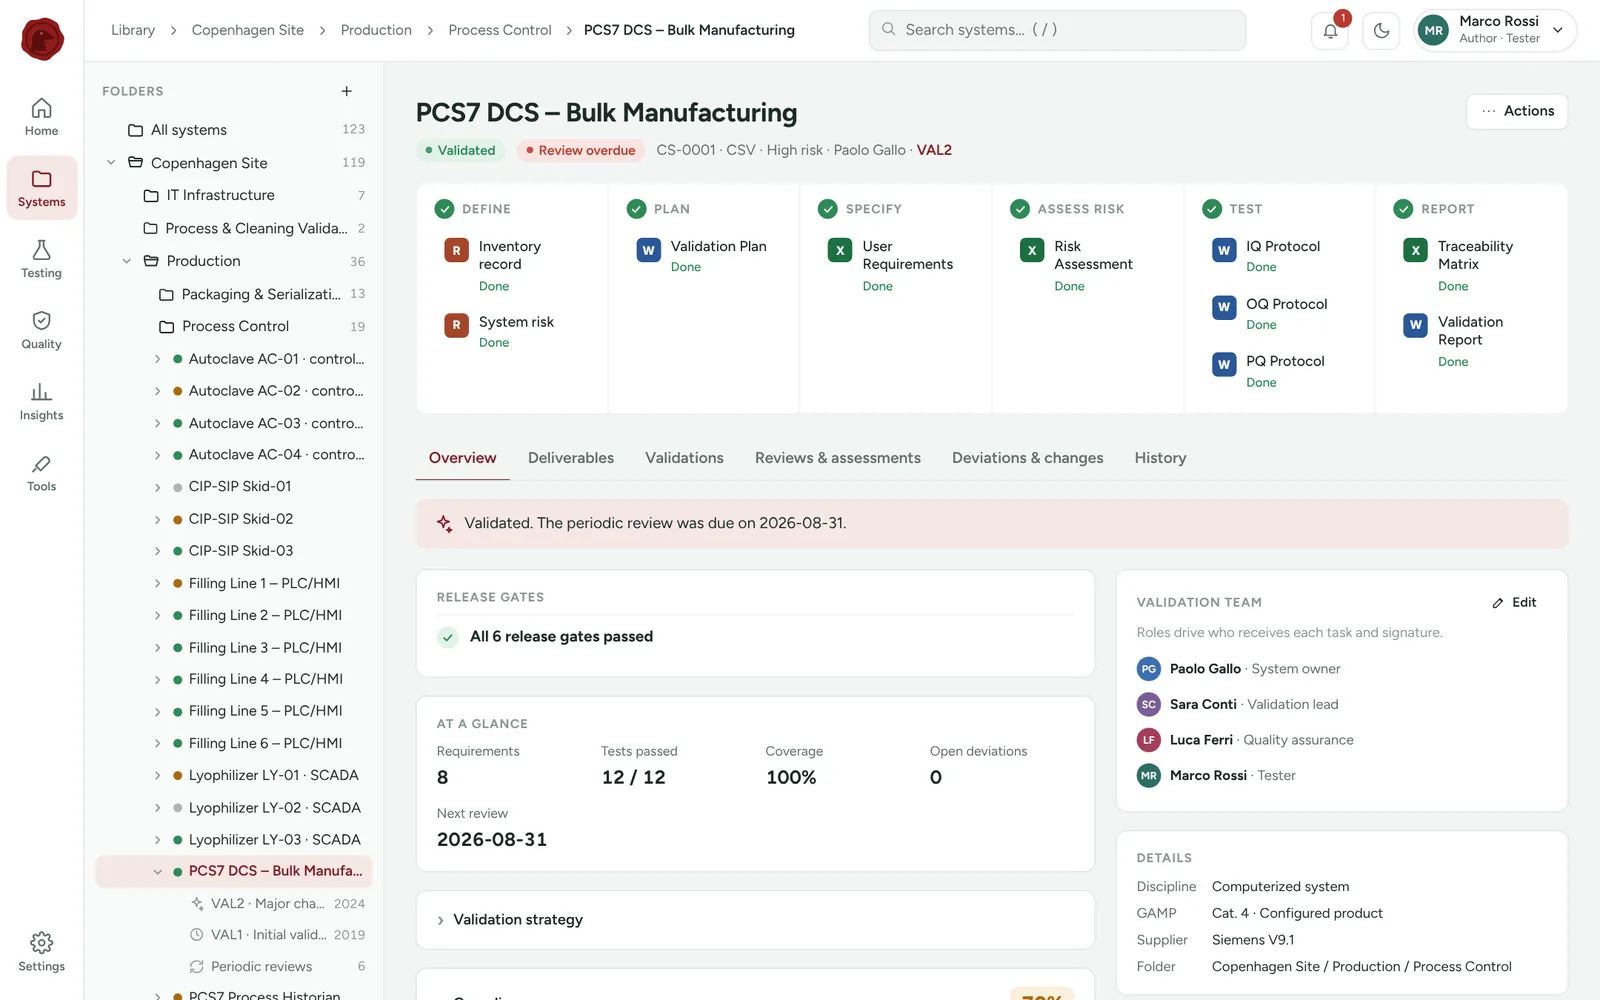Open Tools in the left rail
This screenshot has height=1000, width=1600.
coord(41,472)
